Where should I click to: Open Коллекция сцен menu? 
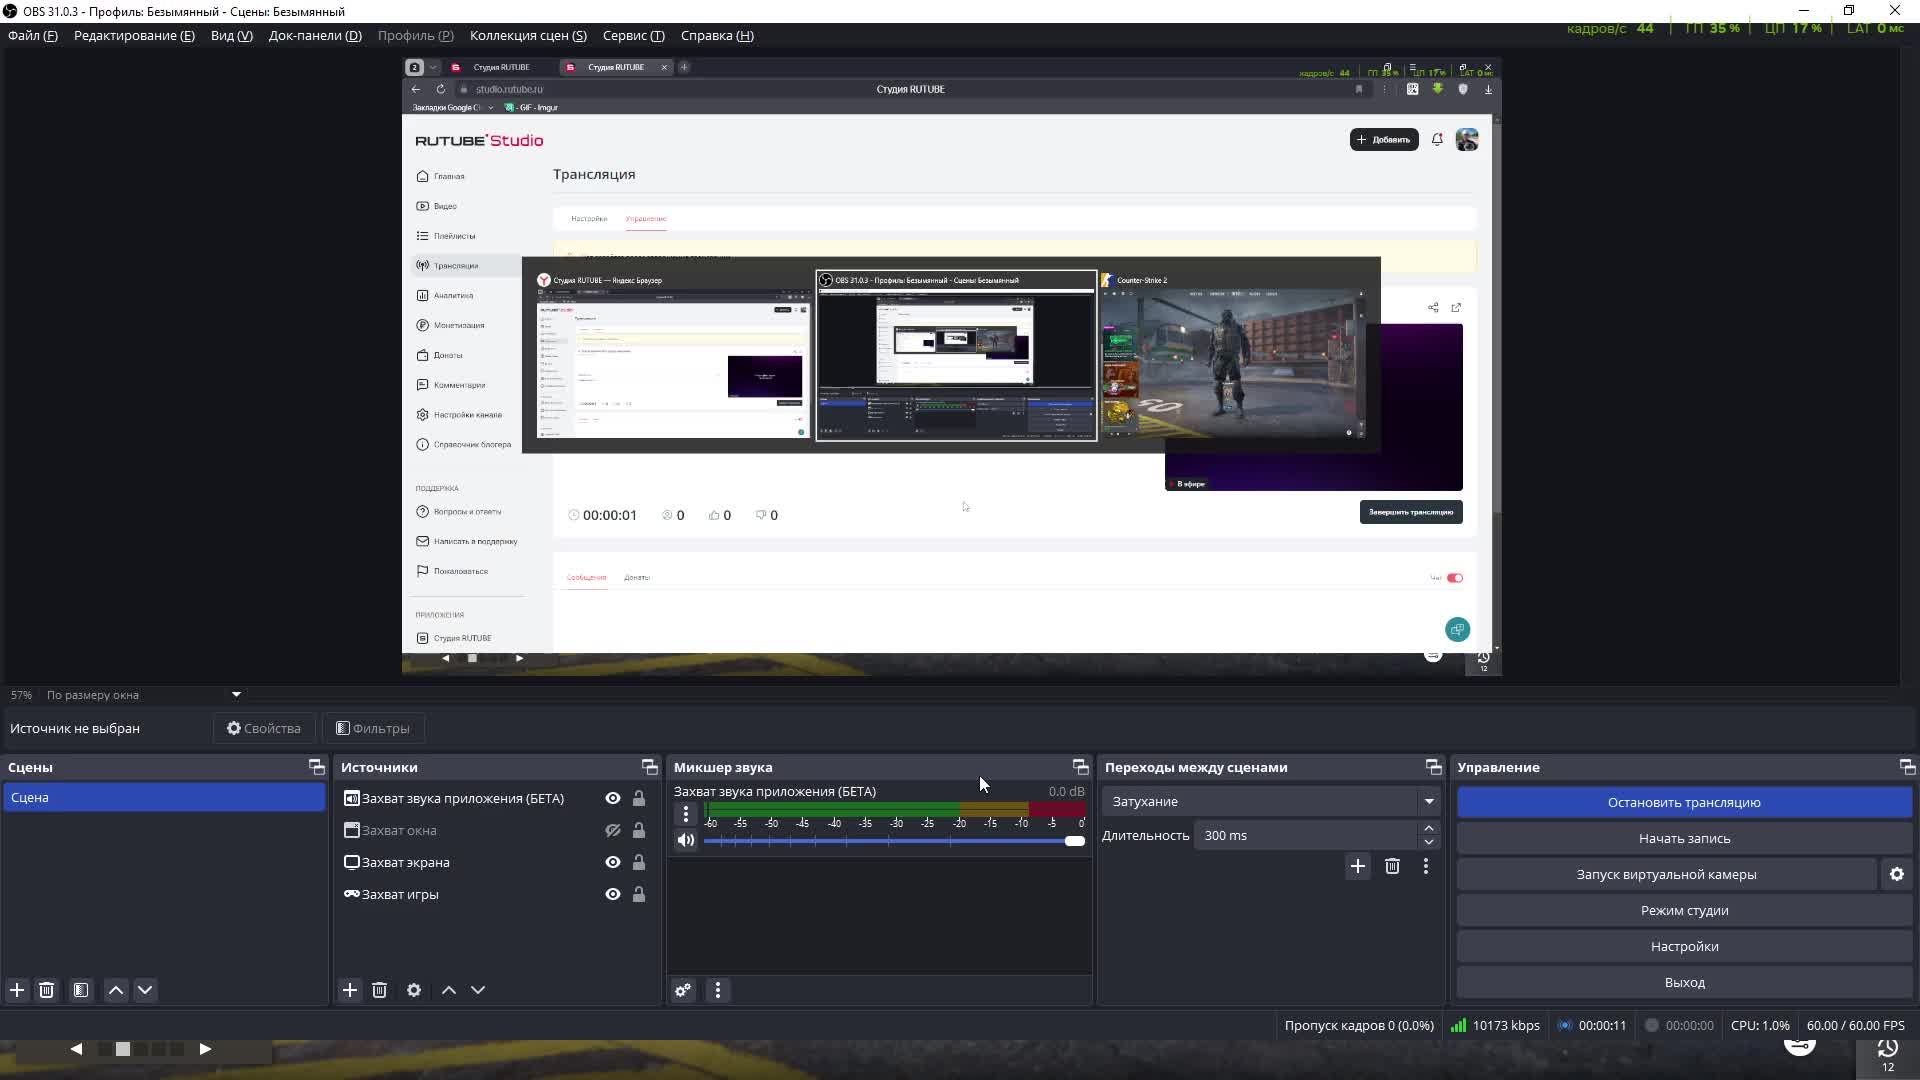coord(528,35)
